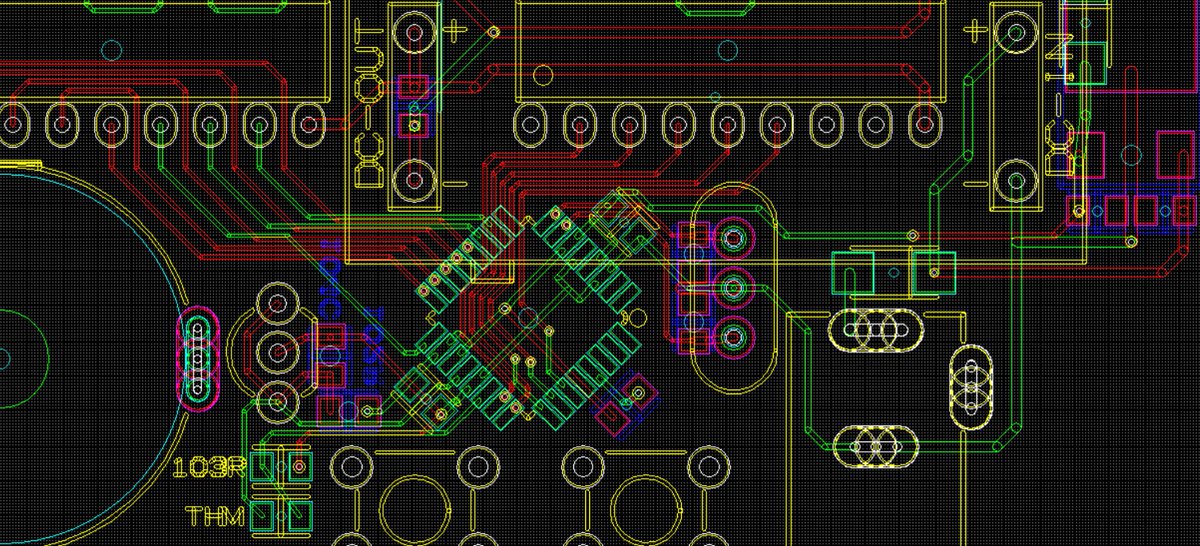Viewport: 1200px width, 546px height.
Task: Select the vertical slot pad of the jack
Action: [969, 386]
